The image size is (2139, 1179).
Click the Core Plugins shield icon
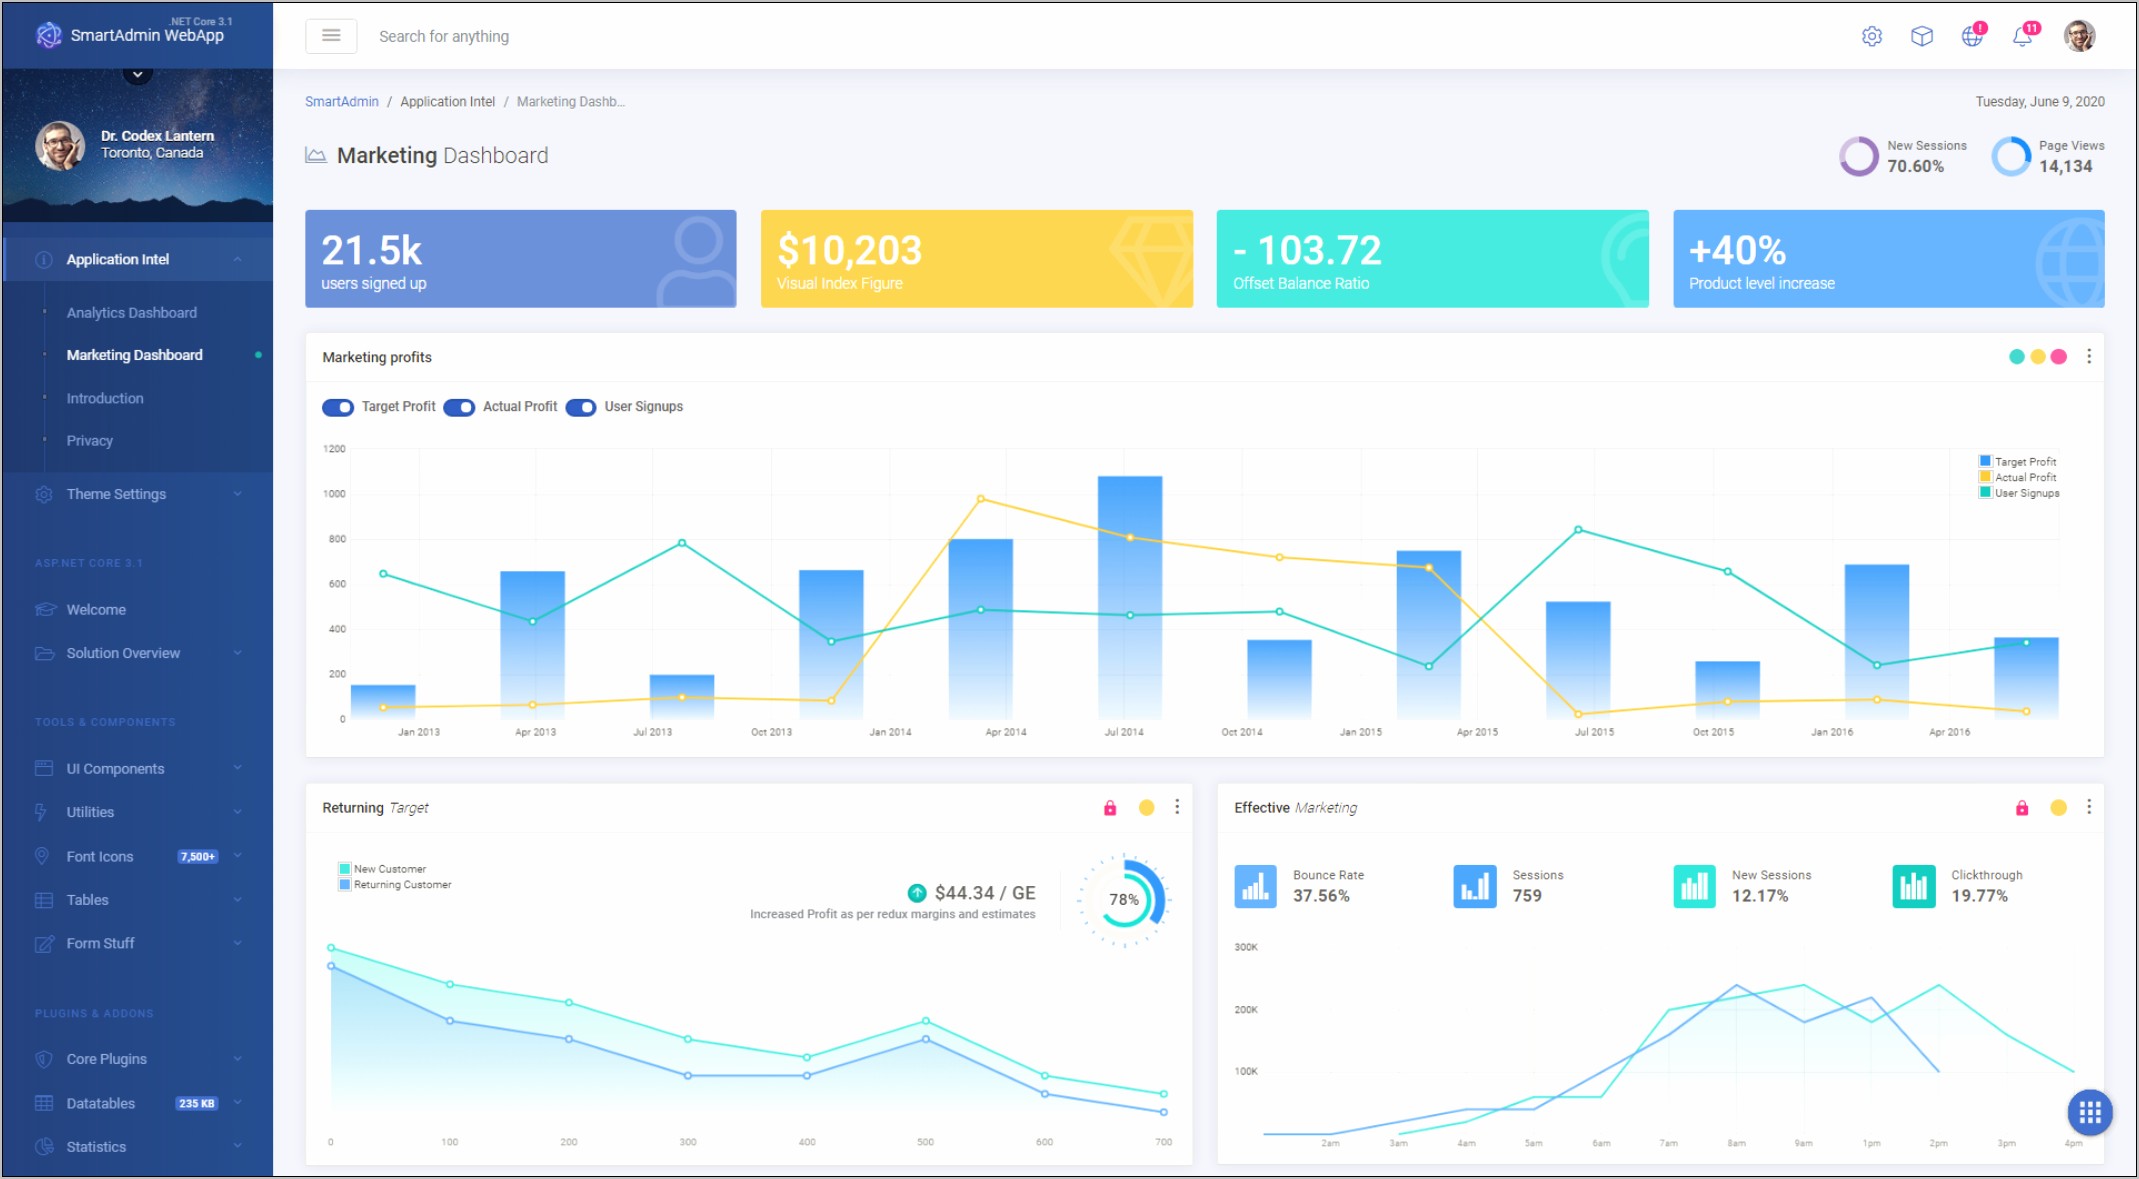[x=43, y=1059]
